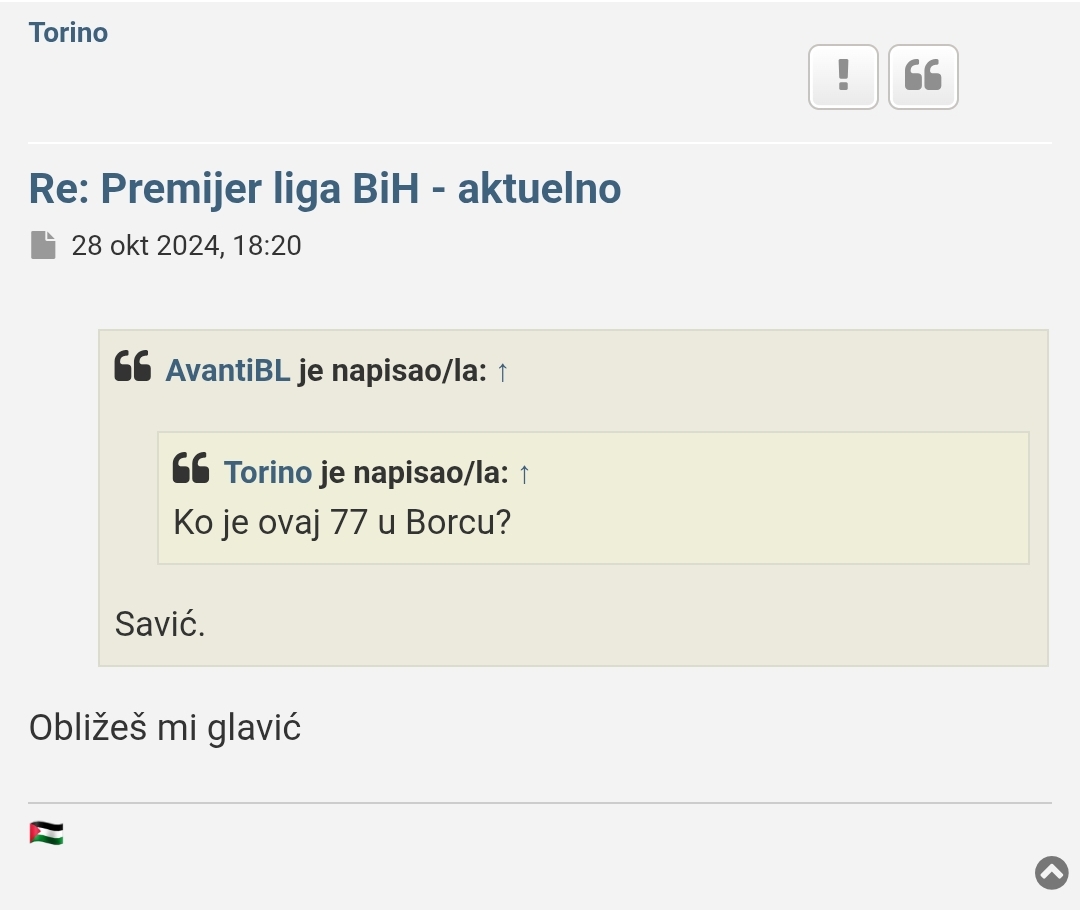Viewport: 1080px width, 913px height.
Task: Click the post date 28 okt 2024, 18:20
Action: [x=186, y=245]
